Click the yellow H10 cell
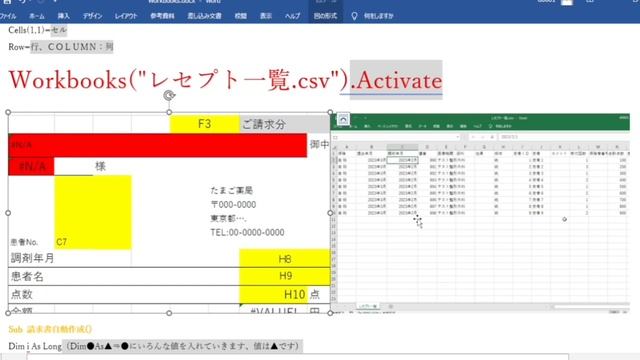640x360 pixels. [273, 294]
